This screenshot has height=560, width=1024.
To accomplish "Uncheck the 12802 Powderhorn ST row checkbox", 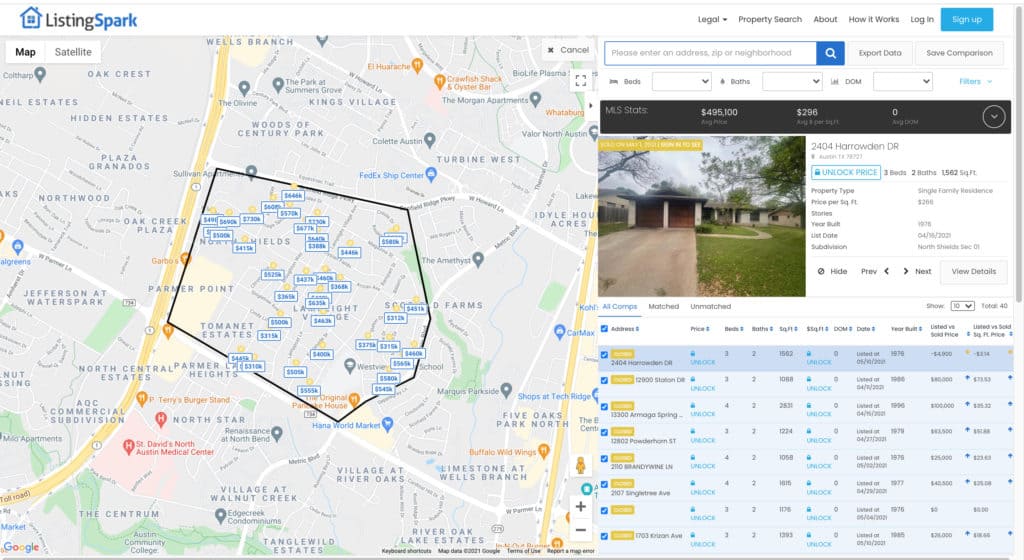I will point(604,433).
